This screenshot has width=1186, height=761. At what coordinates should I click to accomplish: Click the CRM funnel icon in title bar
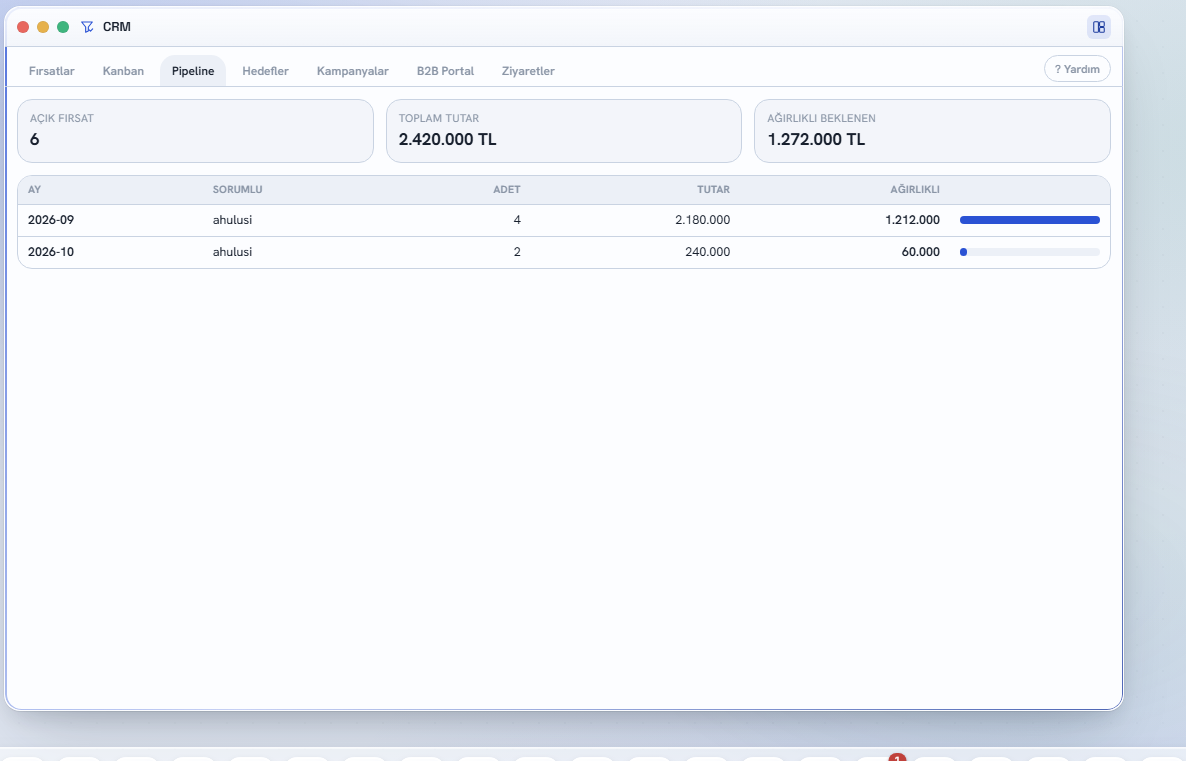pos(88,27)
